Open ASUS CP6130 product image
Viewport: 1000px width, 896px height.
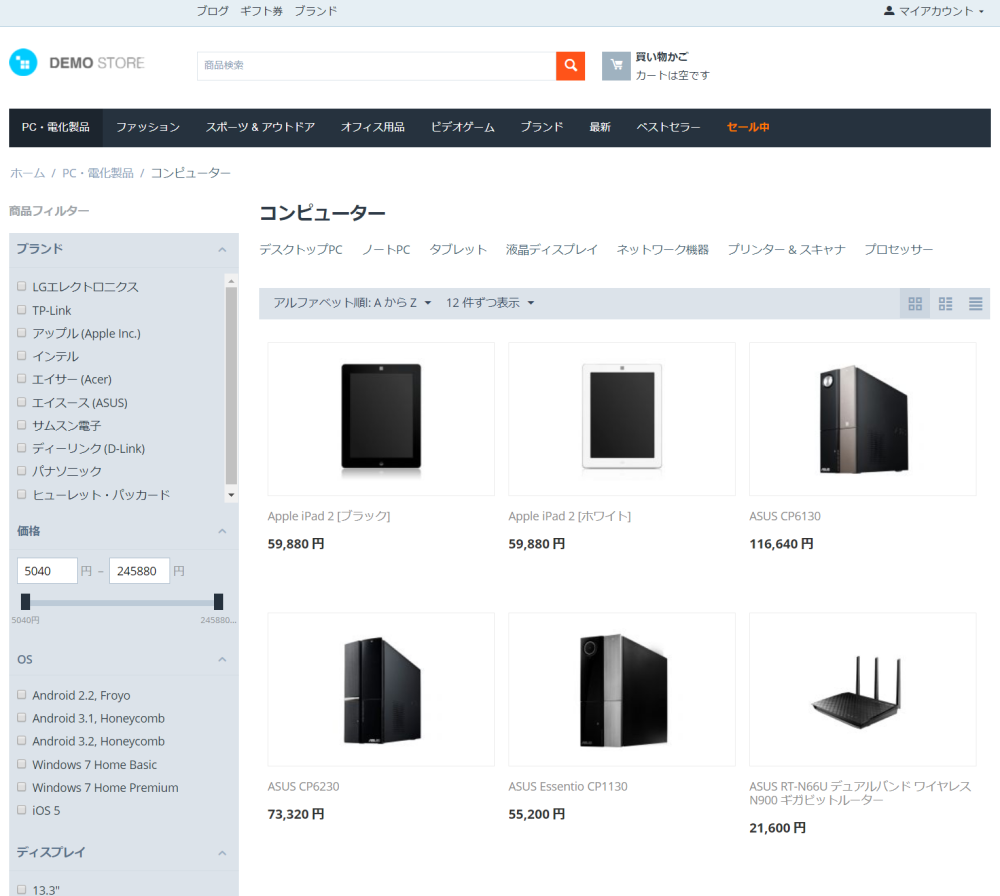(862, 419)
